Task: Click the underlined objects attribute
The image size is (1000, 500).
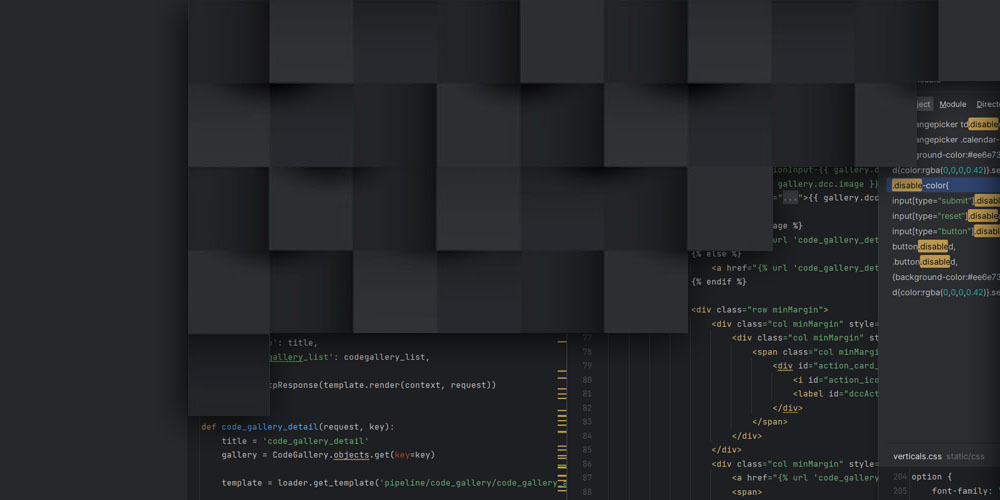Action: tap(352, 455)
